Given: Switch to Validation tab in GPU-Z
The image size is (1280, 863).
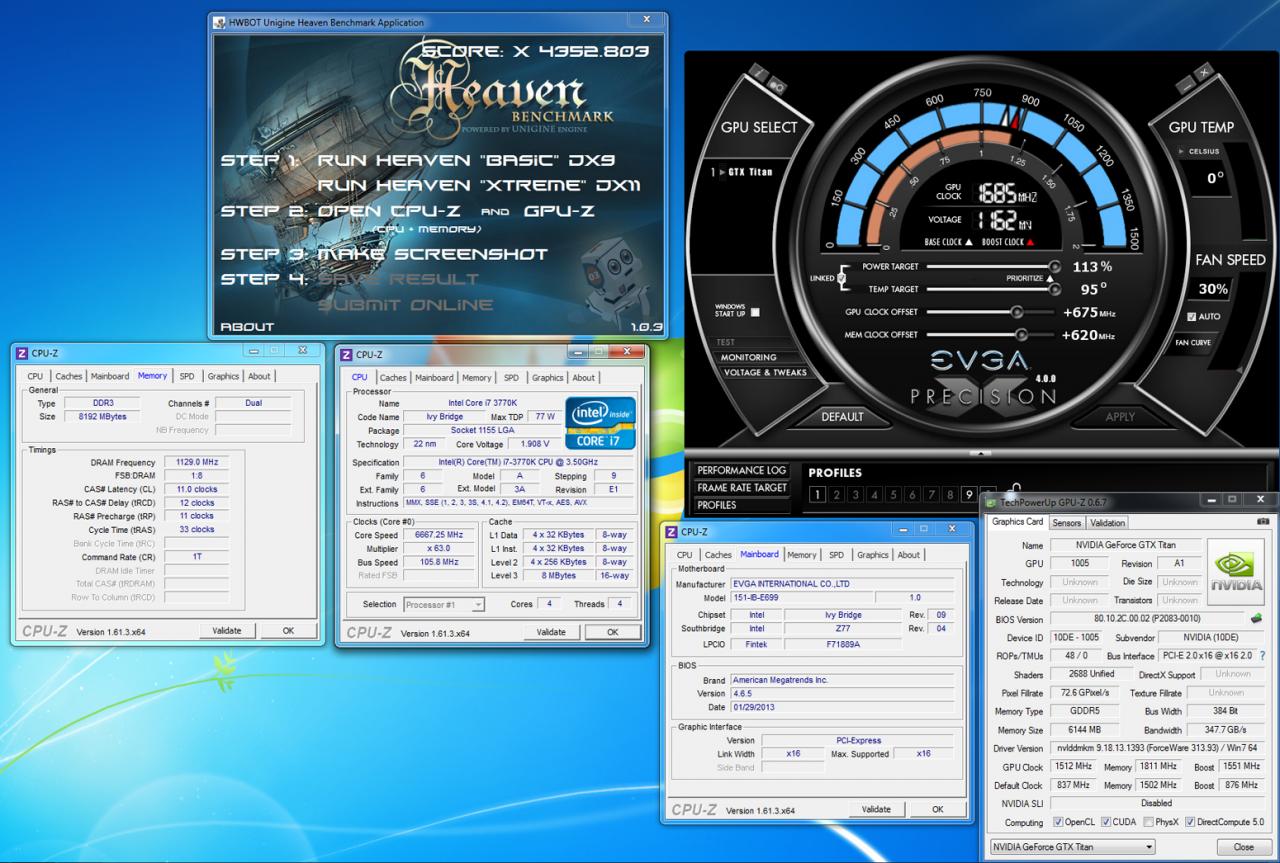Looking at the screenshot, I should tap(1107, 522).
